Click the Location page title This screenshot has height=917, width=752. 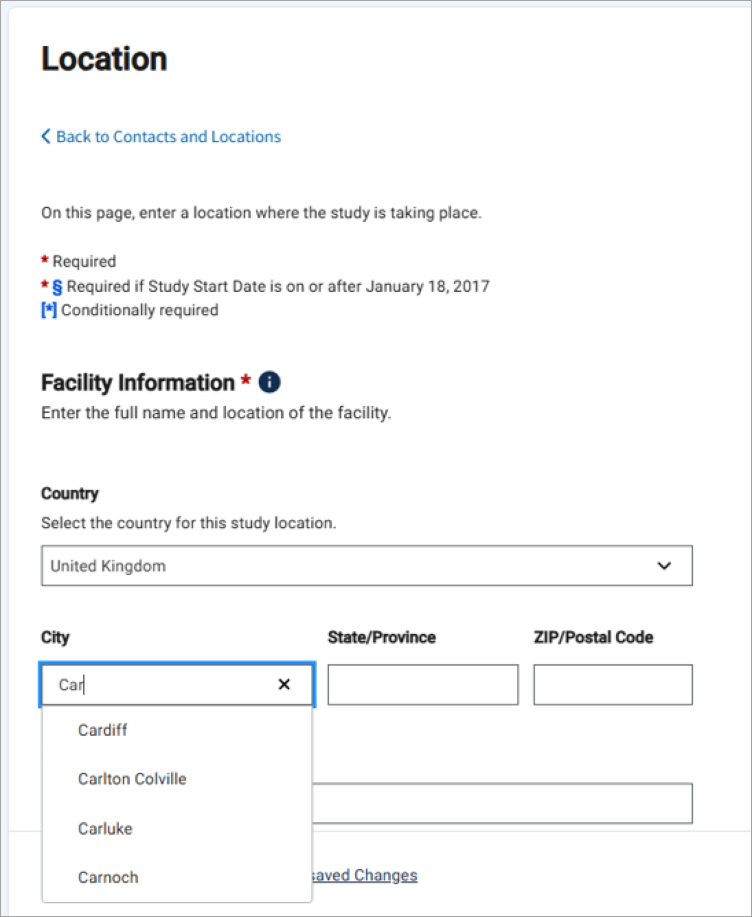pos(104,60)
